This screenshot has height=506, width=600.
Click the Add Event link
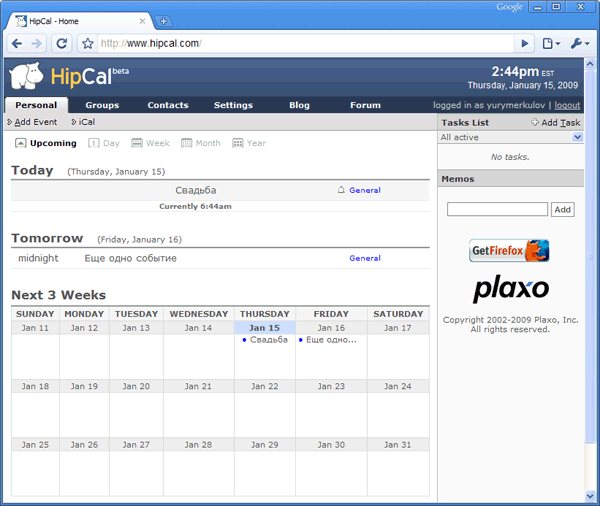coord(36,122)
